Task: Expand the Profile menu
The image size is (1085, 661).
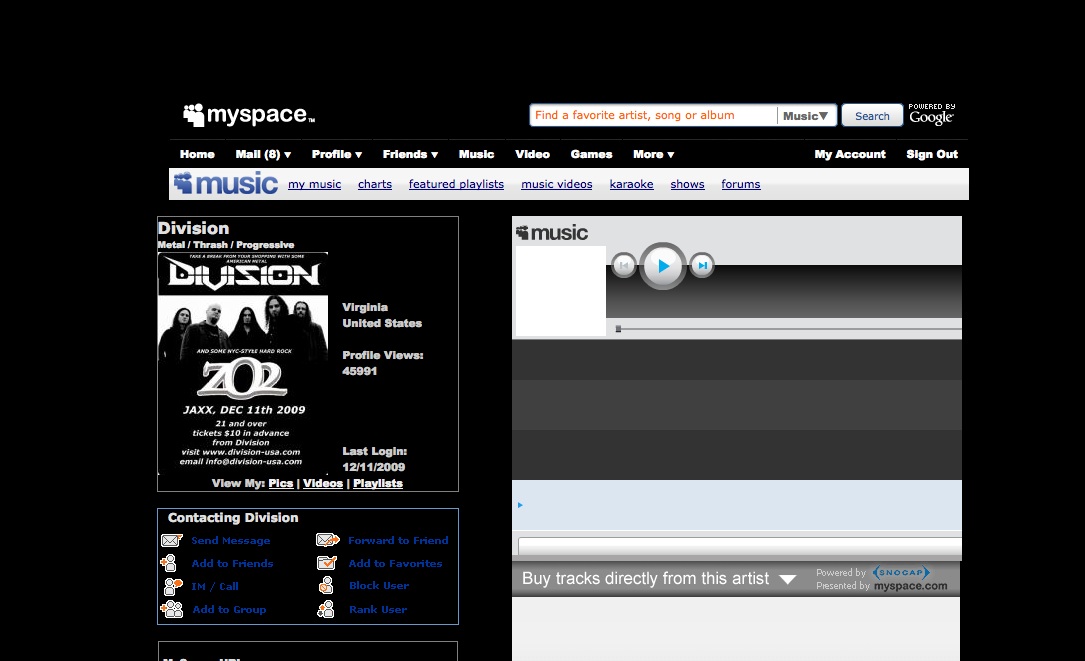Action: coord(337,154)
